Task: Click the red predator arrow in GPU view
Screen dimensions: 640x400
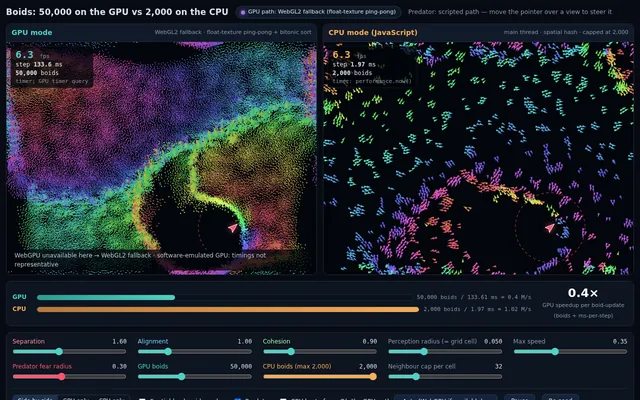Action: click(x=233, y=228)
